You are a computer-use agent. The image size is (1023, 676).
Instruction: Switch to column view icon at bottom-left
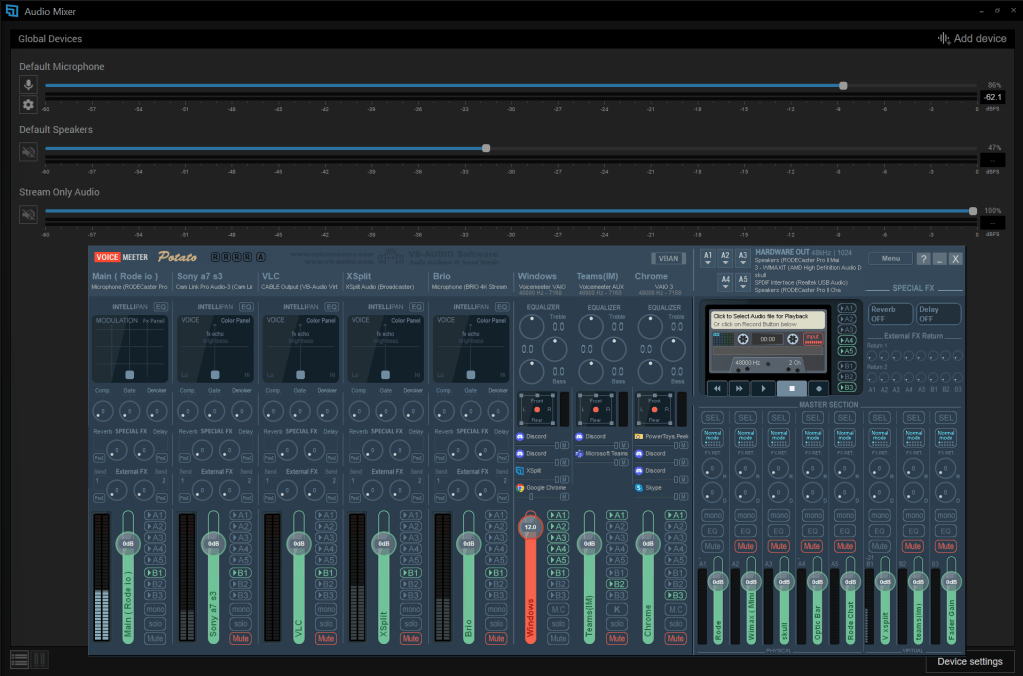[x=39, y=660]
